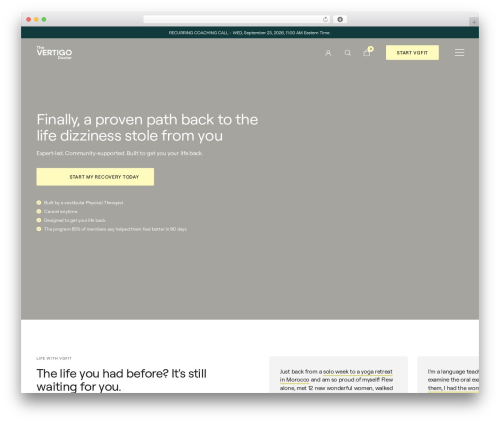This screenshot has height=423, width=500.
Task: Click the browser extension icon beside address bar
Action: tap(340, 19)
